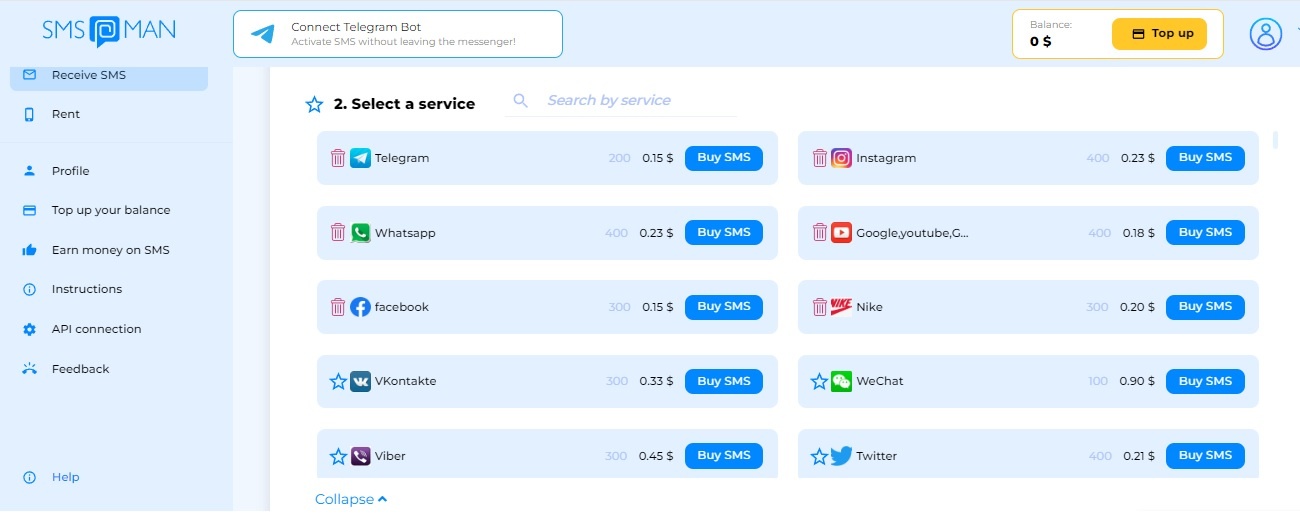Click WeChat price 0.90 $
The height and width of the screenshot is (528, 1300).
(x=1137, y=381)
